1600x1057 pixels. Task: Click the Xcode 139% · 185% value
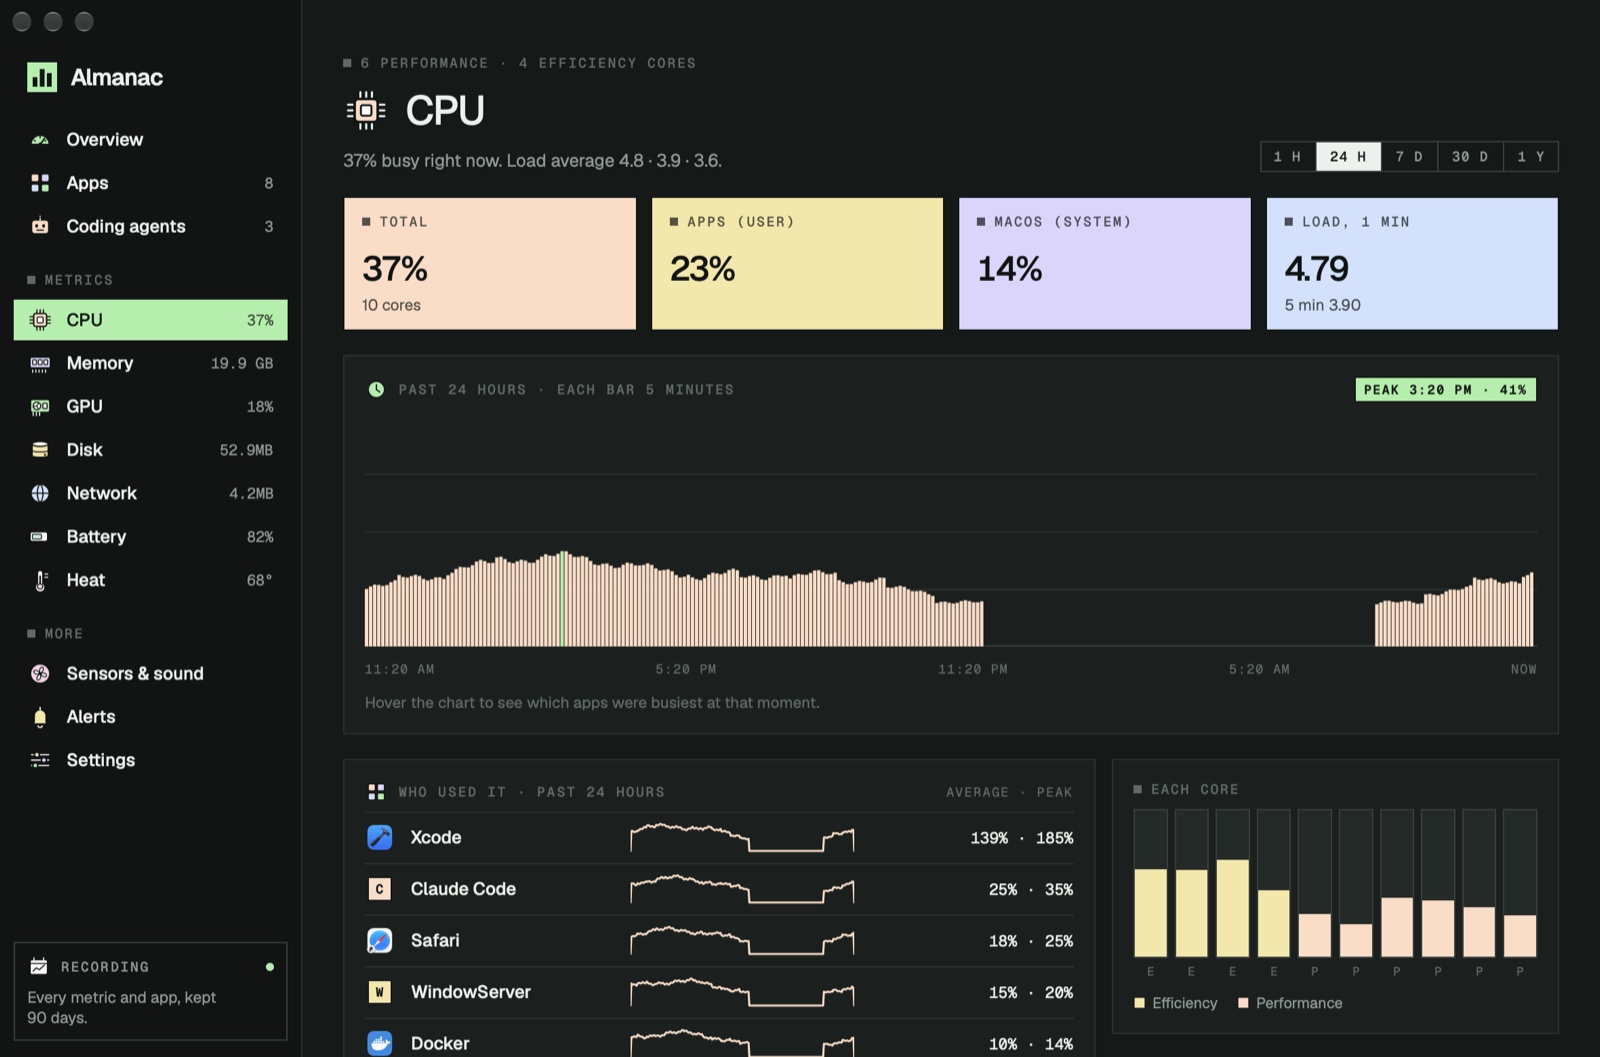[x=1022, y=838]
